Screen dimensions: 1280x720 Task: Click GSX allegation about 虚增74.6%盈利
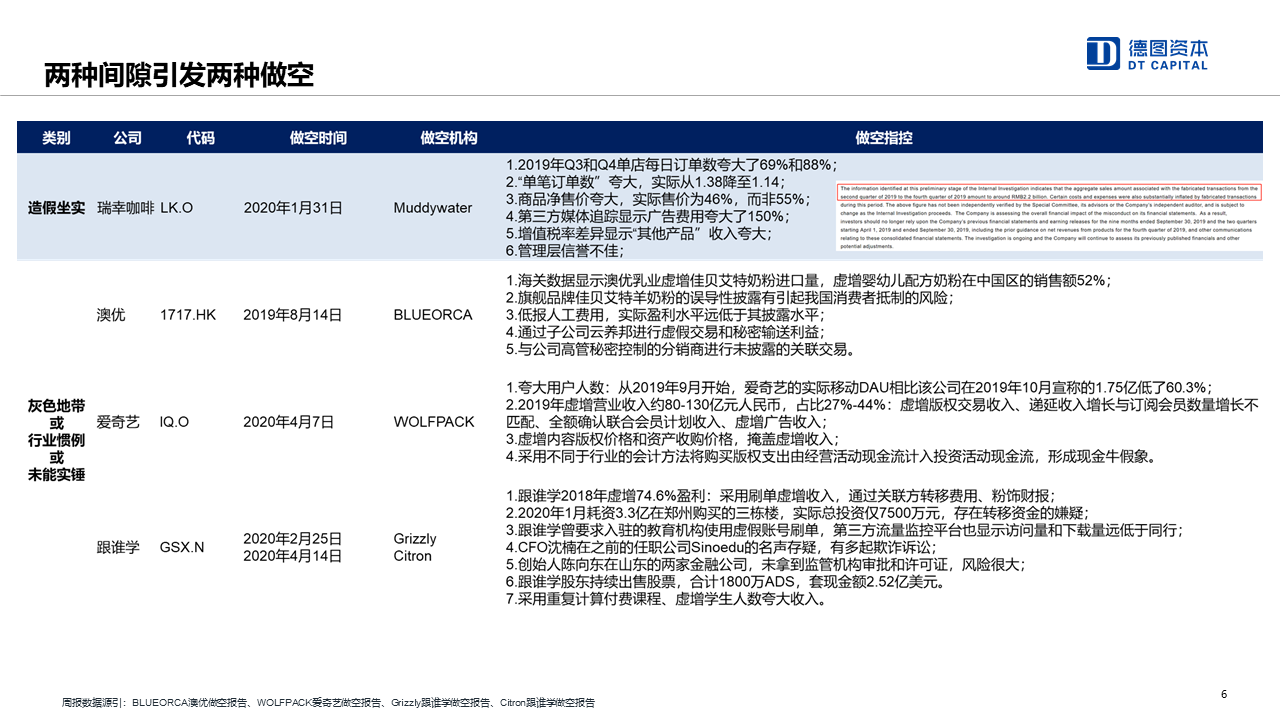tap(779, 495)
